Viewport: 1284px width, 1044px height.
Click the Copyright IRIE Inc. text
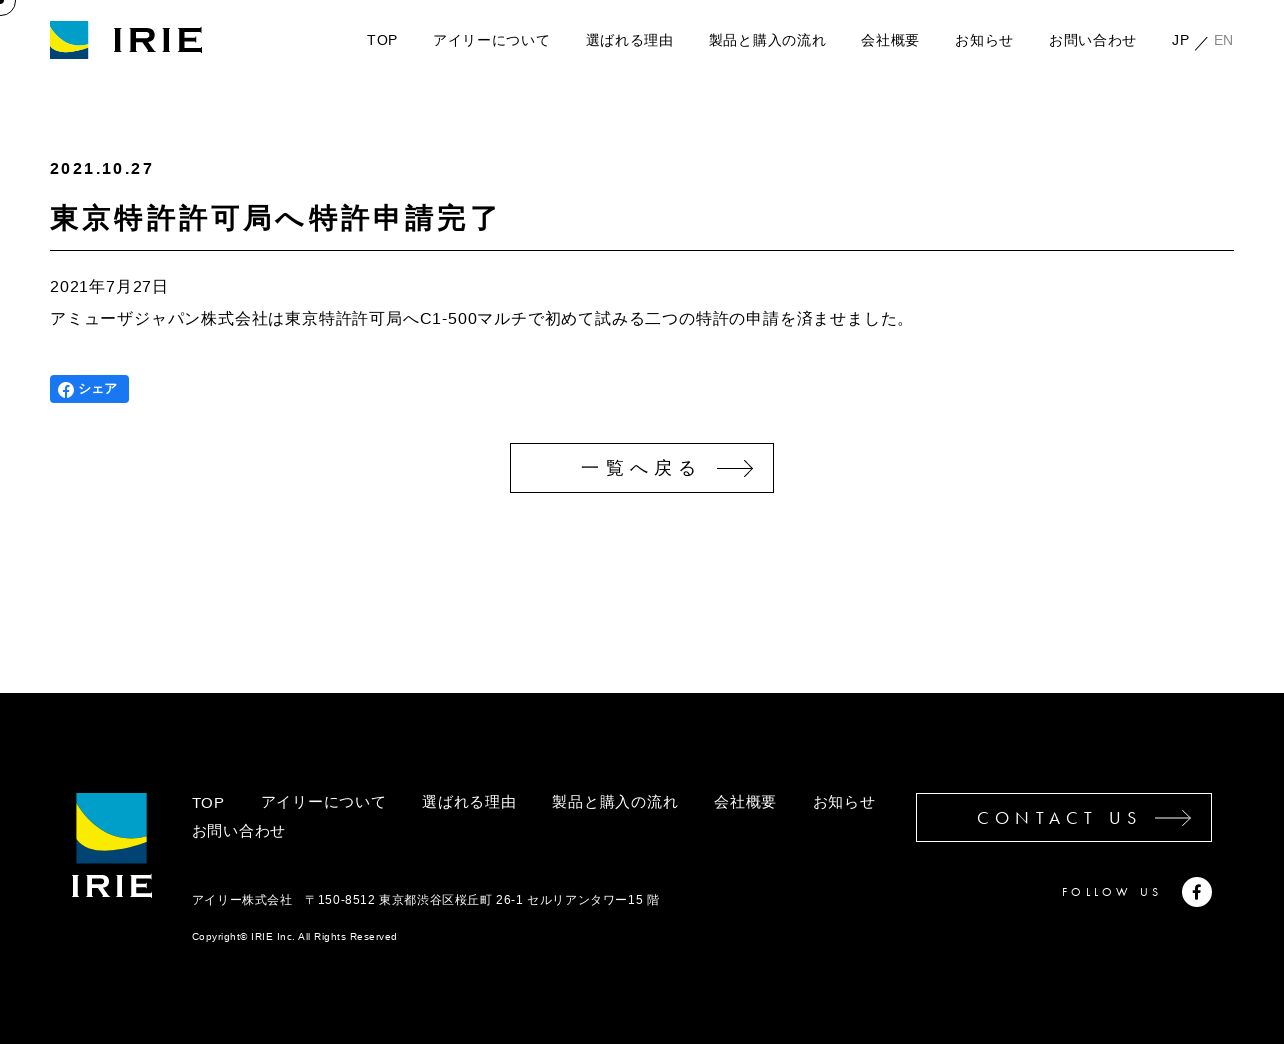point(295,937)
